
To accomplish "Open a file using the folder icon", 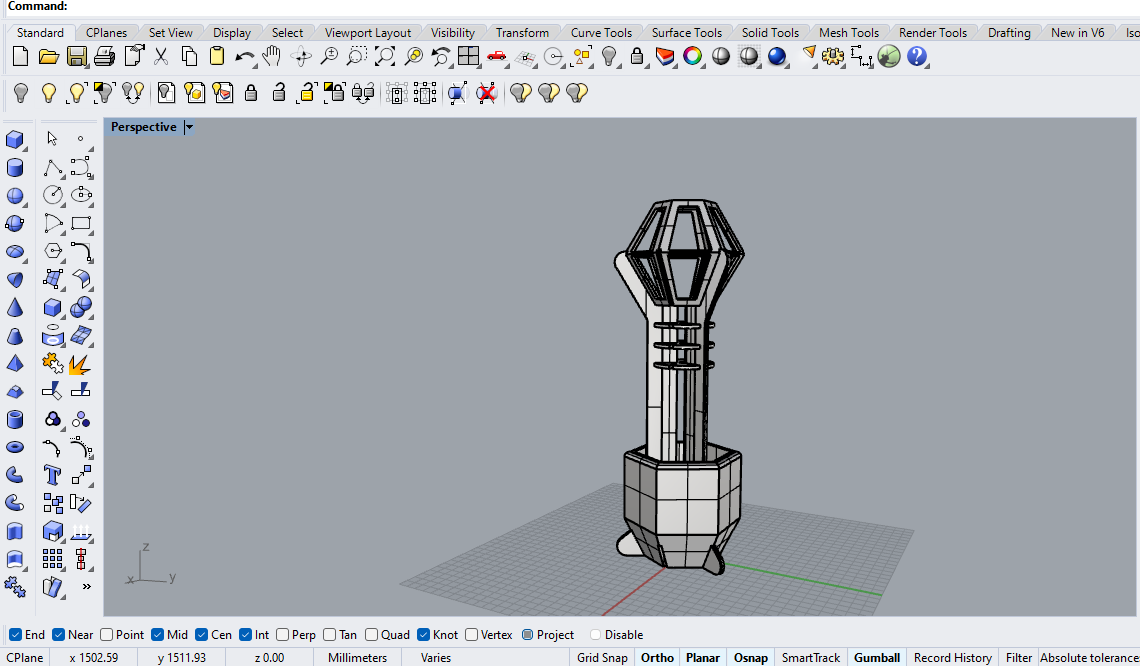I will click(49, 56).
